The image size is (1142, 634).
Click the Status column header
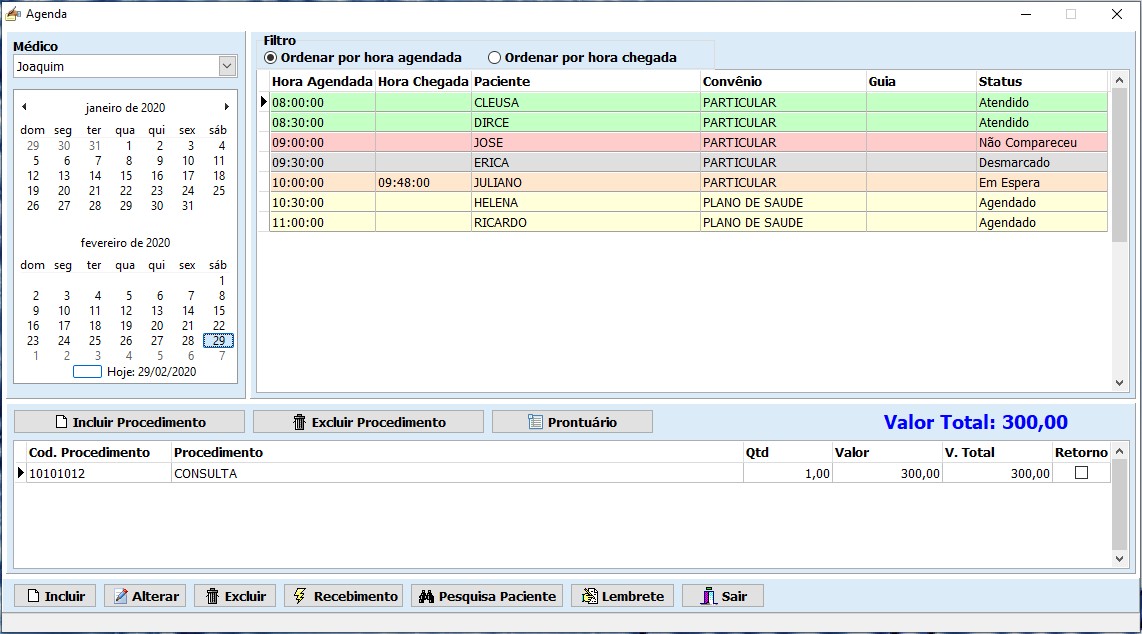(1041, 82)
